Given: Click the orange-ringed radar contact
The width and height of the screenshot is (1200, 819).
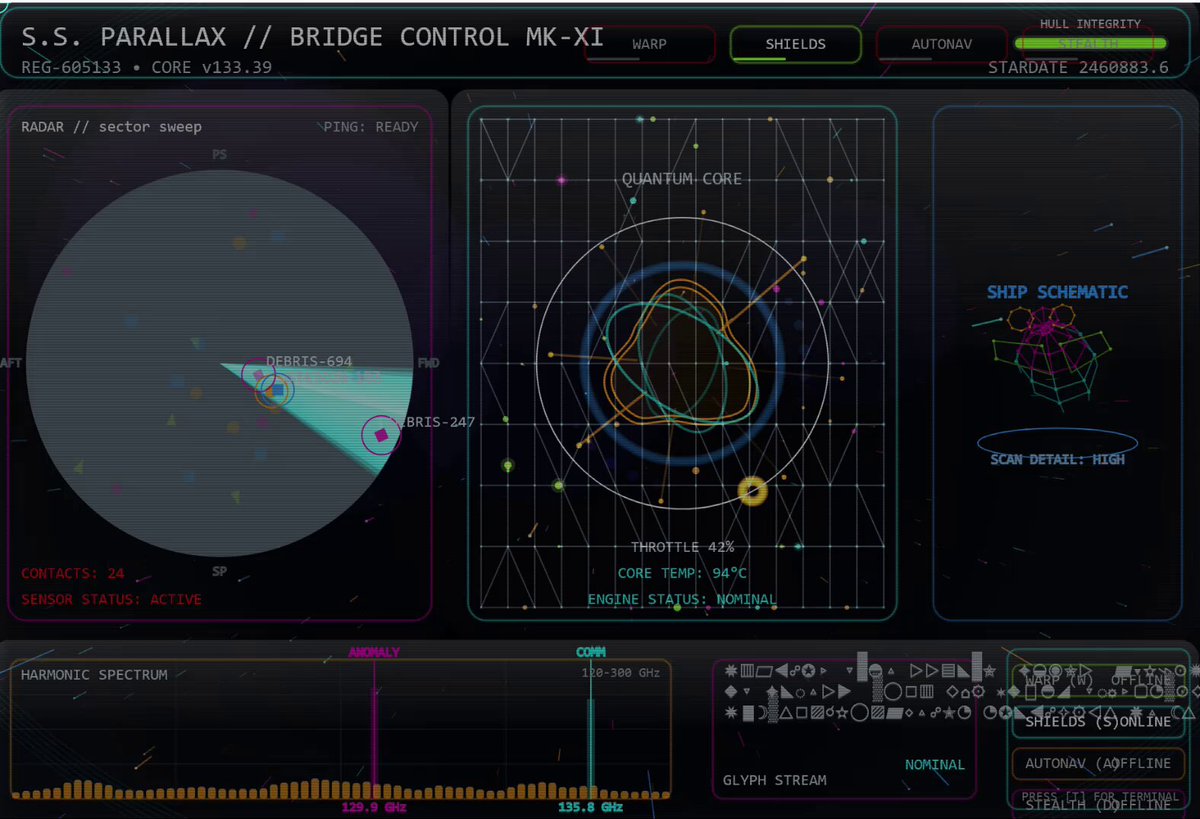Looking at the screenshot, I should coord(274,391).
